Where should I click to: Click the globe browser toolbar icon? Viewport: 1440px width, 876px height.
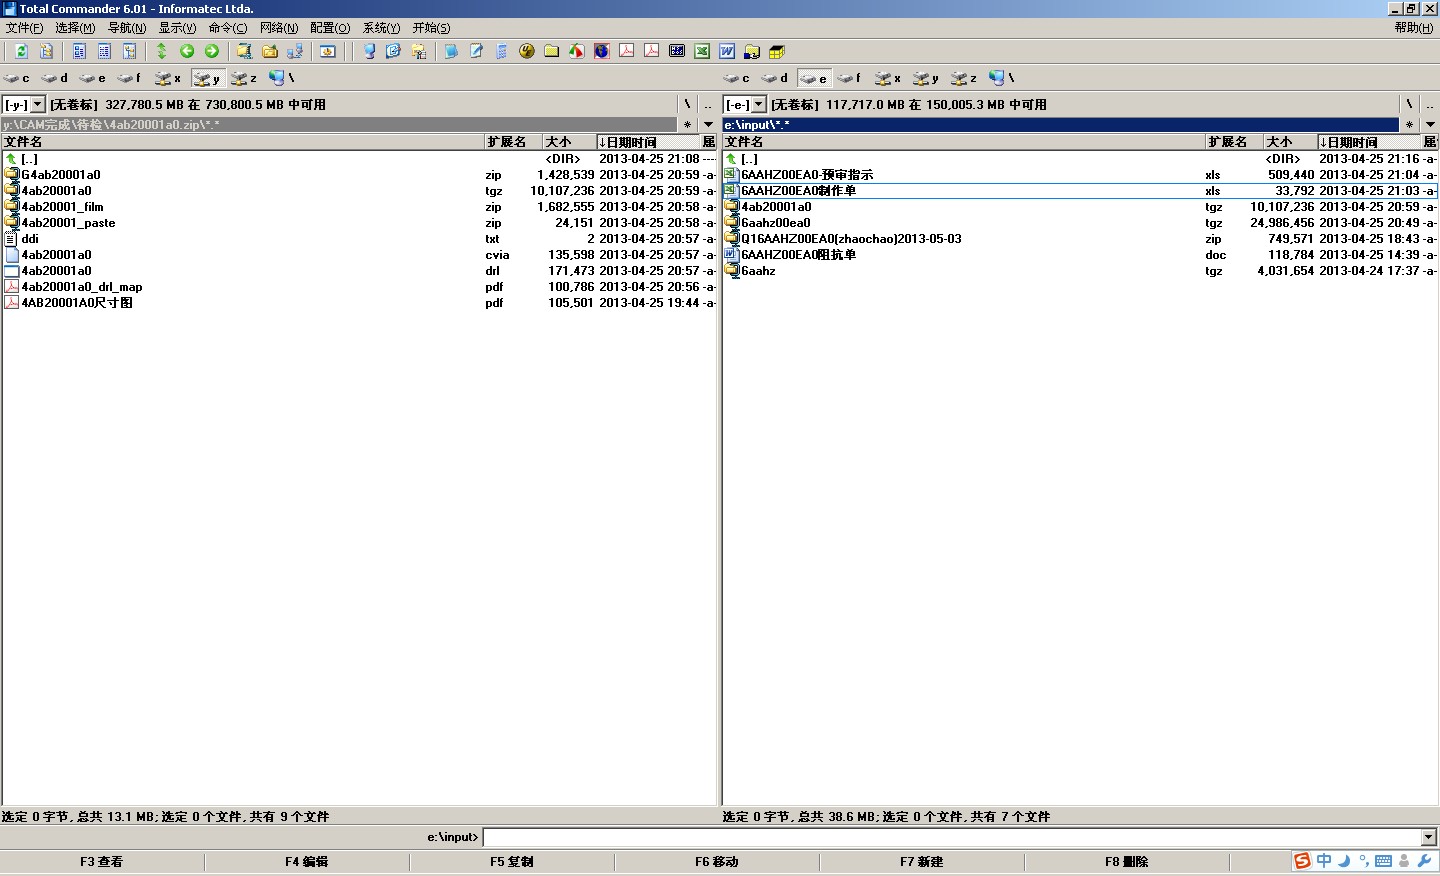point(602,51)
